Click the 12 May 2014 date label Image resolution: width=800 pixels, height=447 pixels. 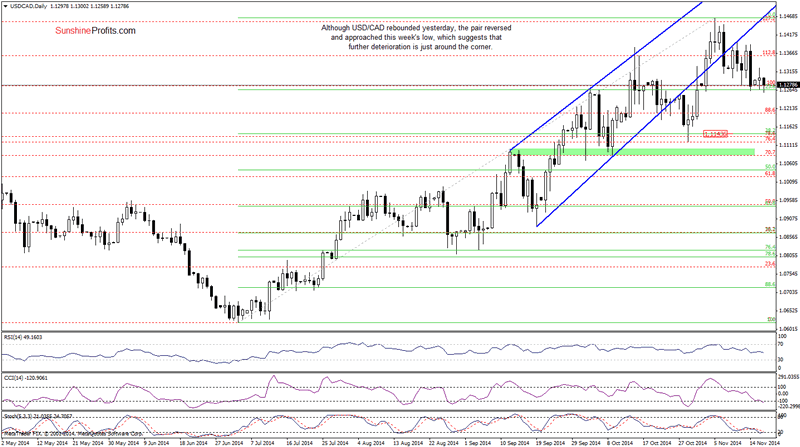pos(53,443)
